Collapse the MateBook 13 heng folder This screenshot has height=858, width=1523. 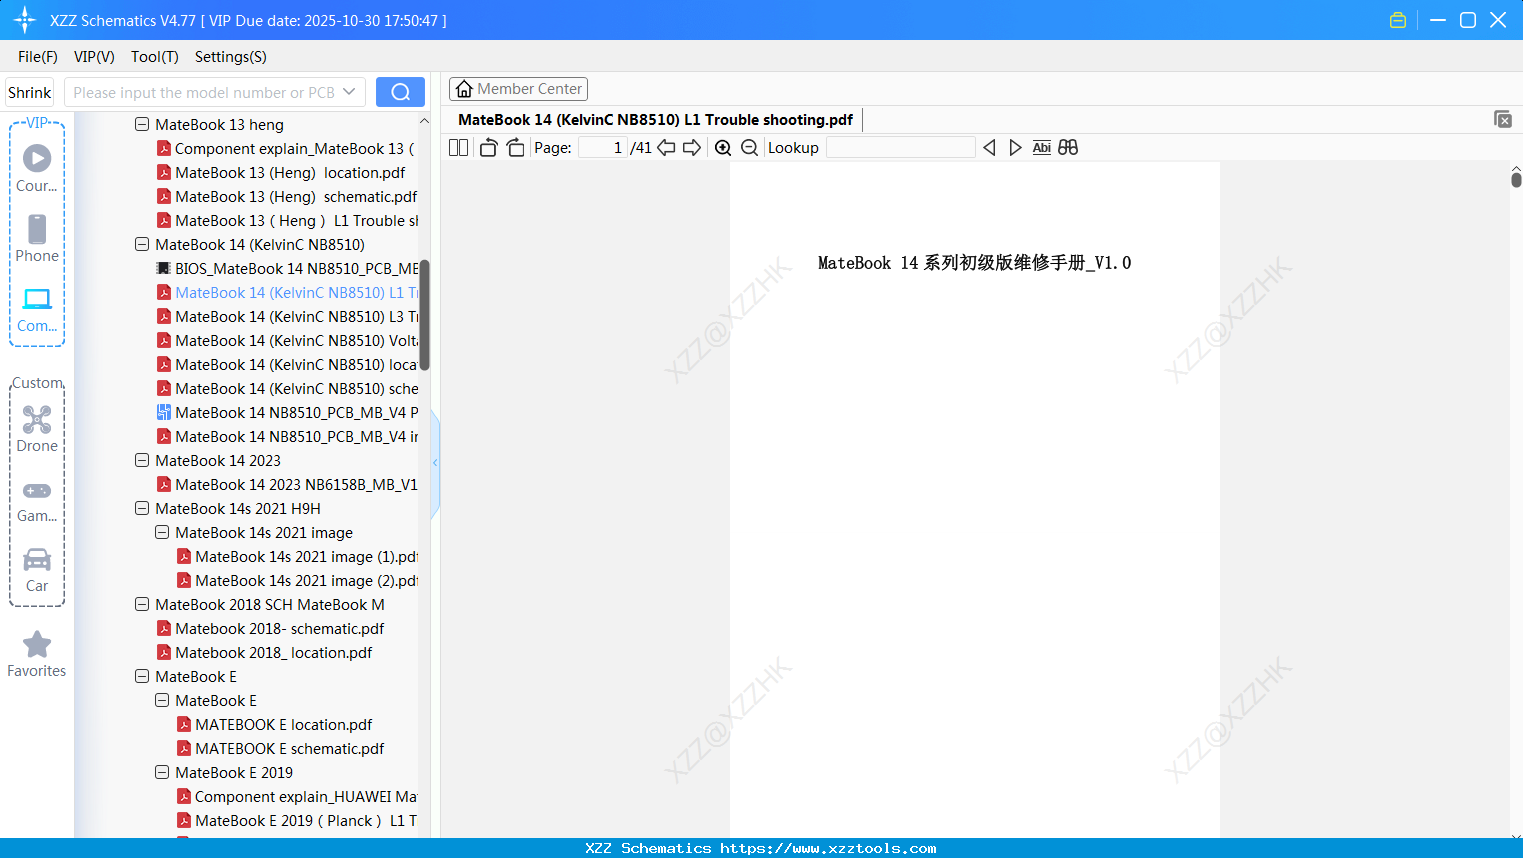(x=142, y=125)
